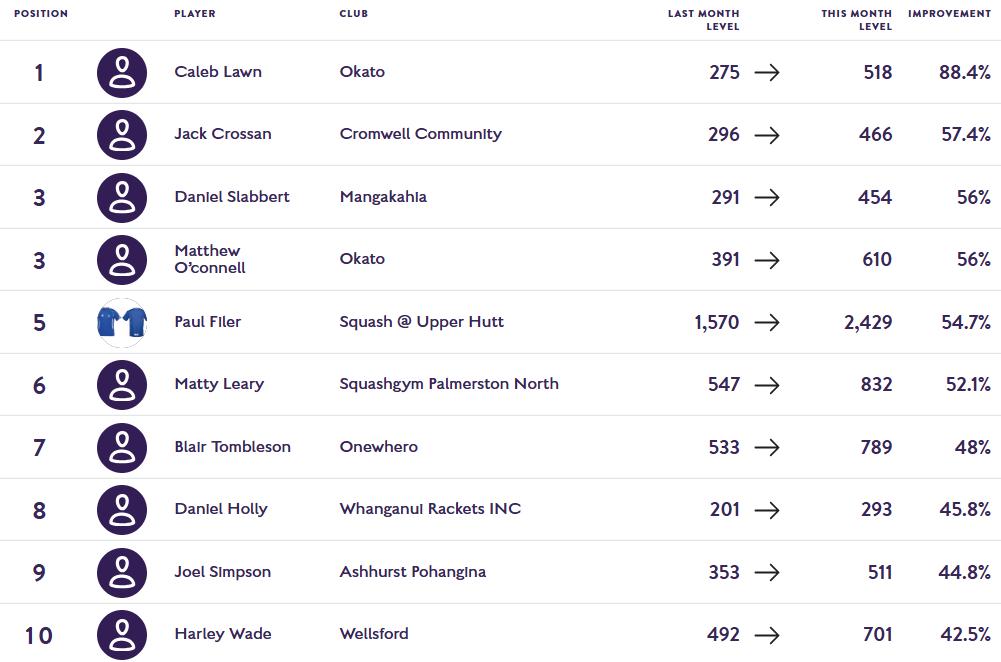The image size is (1001, 662).
Task: Click Daniel Slabbert's profile avatar
Action: (x=122, y=198)
